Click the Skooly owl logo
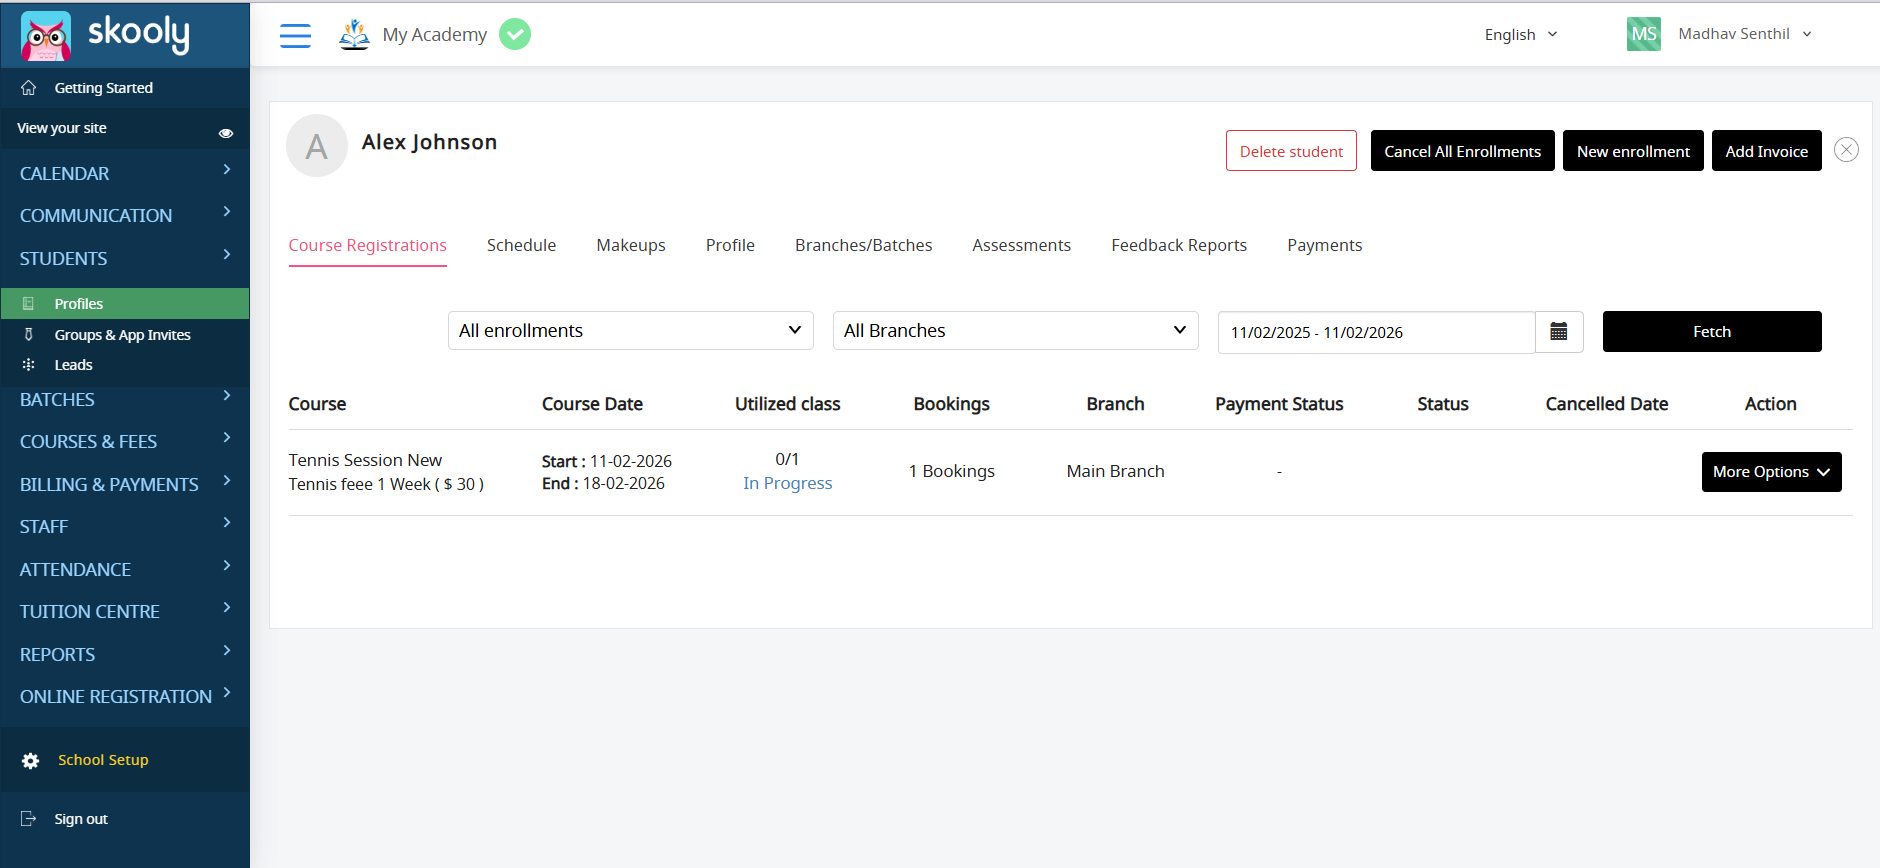This screenshot has height=868, width=1880. [x=46, y=36]
